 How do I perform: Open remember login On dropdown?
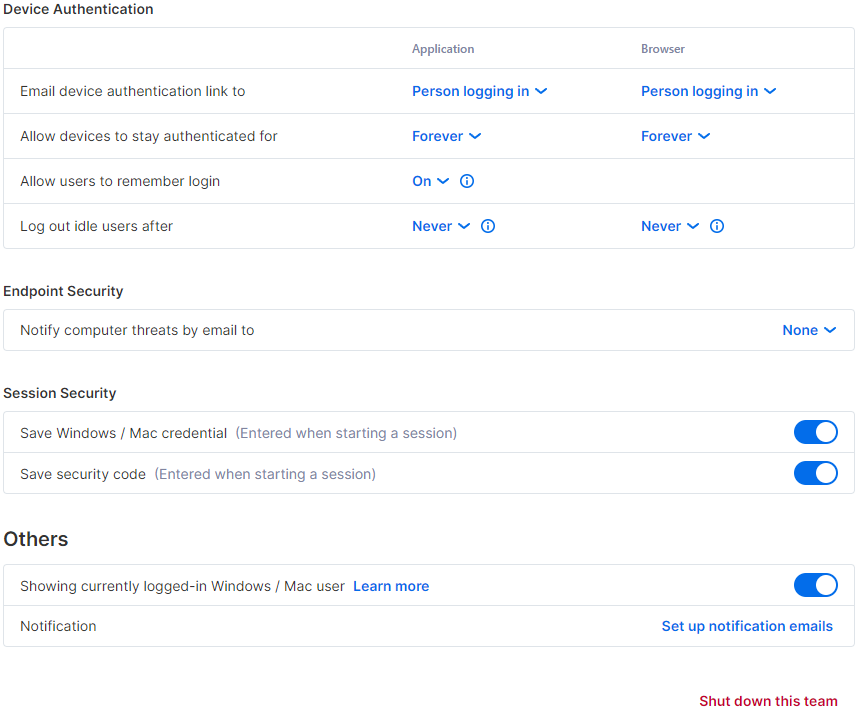coord(430,181)
